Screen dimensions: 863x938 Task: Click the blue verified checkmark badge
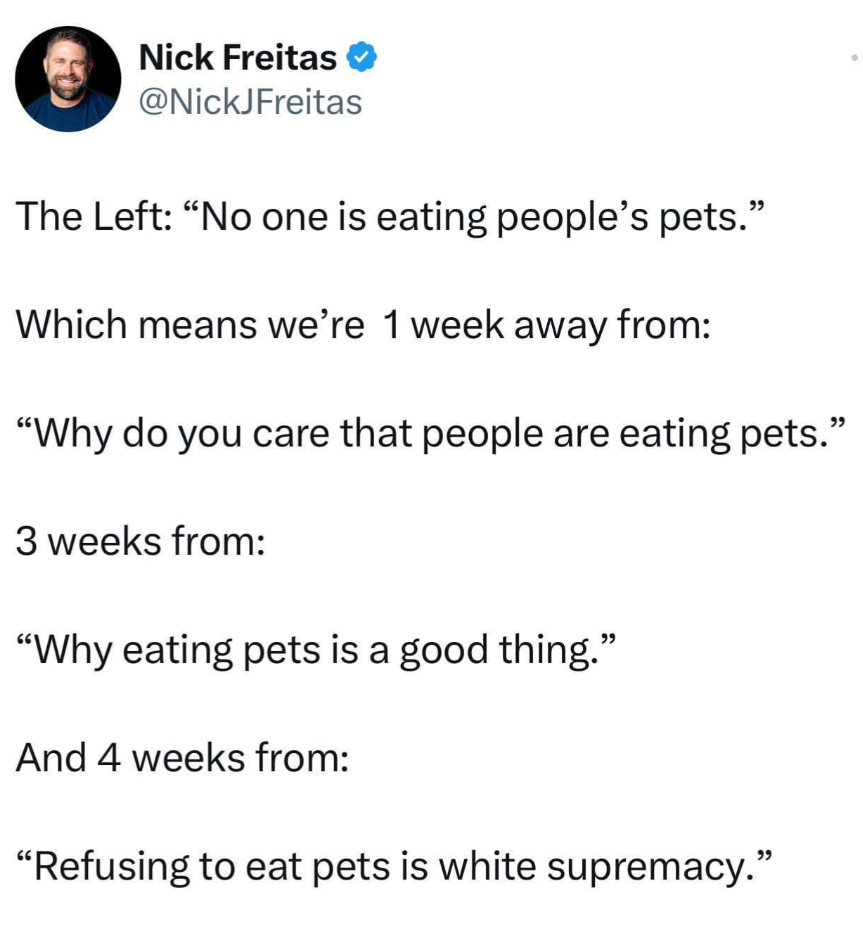361,58
